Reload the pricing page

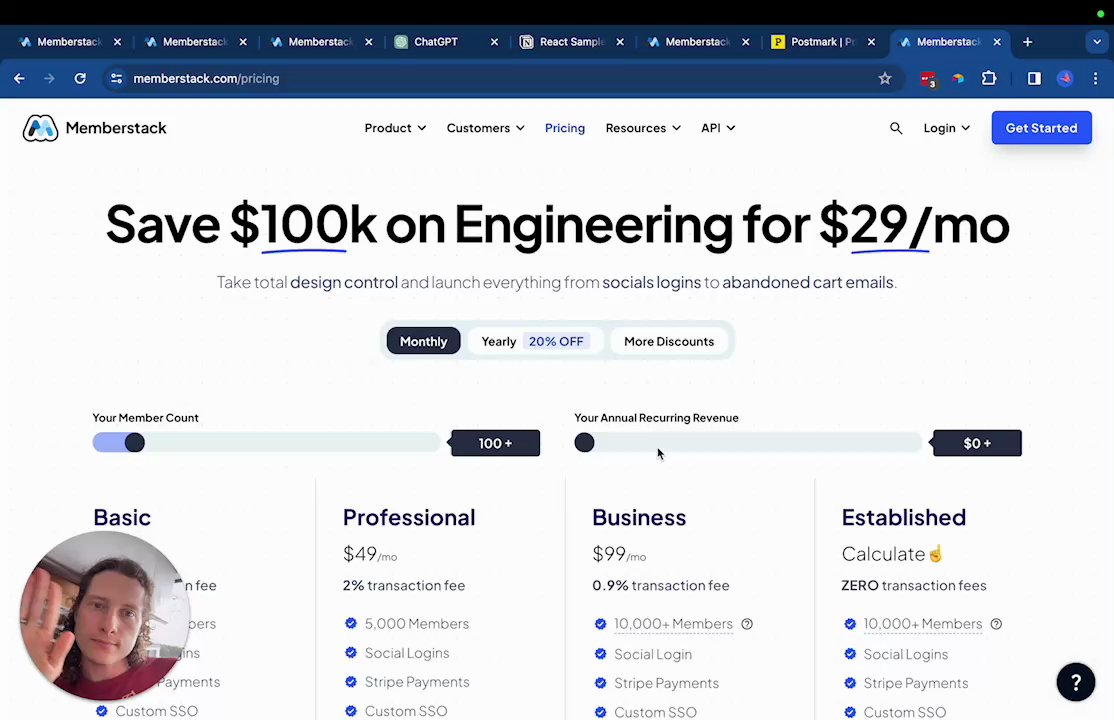(80, 78)
